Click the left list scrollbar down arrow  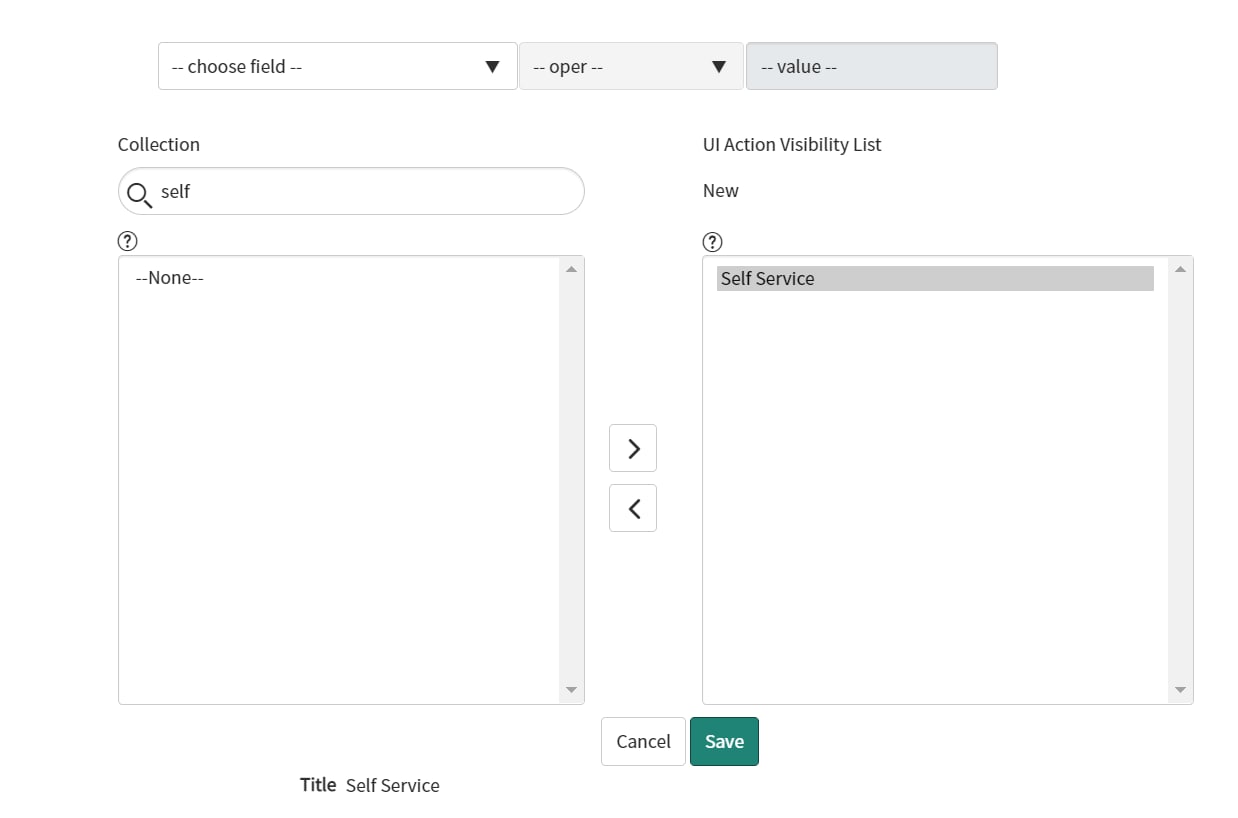571,689
